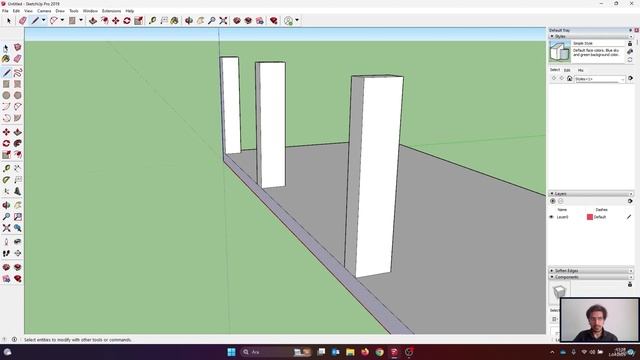The image size is (640, 360).
Task: Open the File menu
Action: [5, 11]
